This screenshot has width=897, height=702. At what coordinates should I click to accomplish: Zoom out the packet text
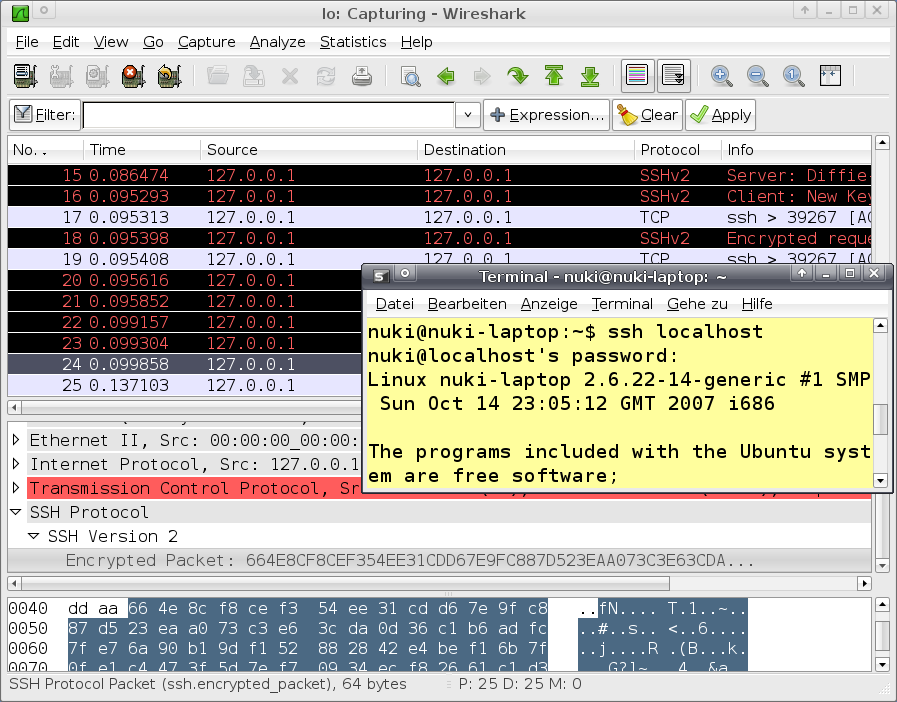pyautogui.click(x=757, y=76)
